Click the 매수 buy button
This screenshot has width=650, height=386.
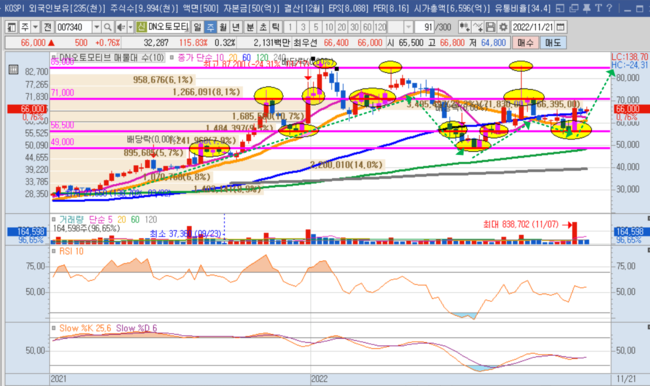coord(525,43)
